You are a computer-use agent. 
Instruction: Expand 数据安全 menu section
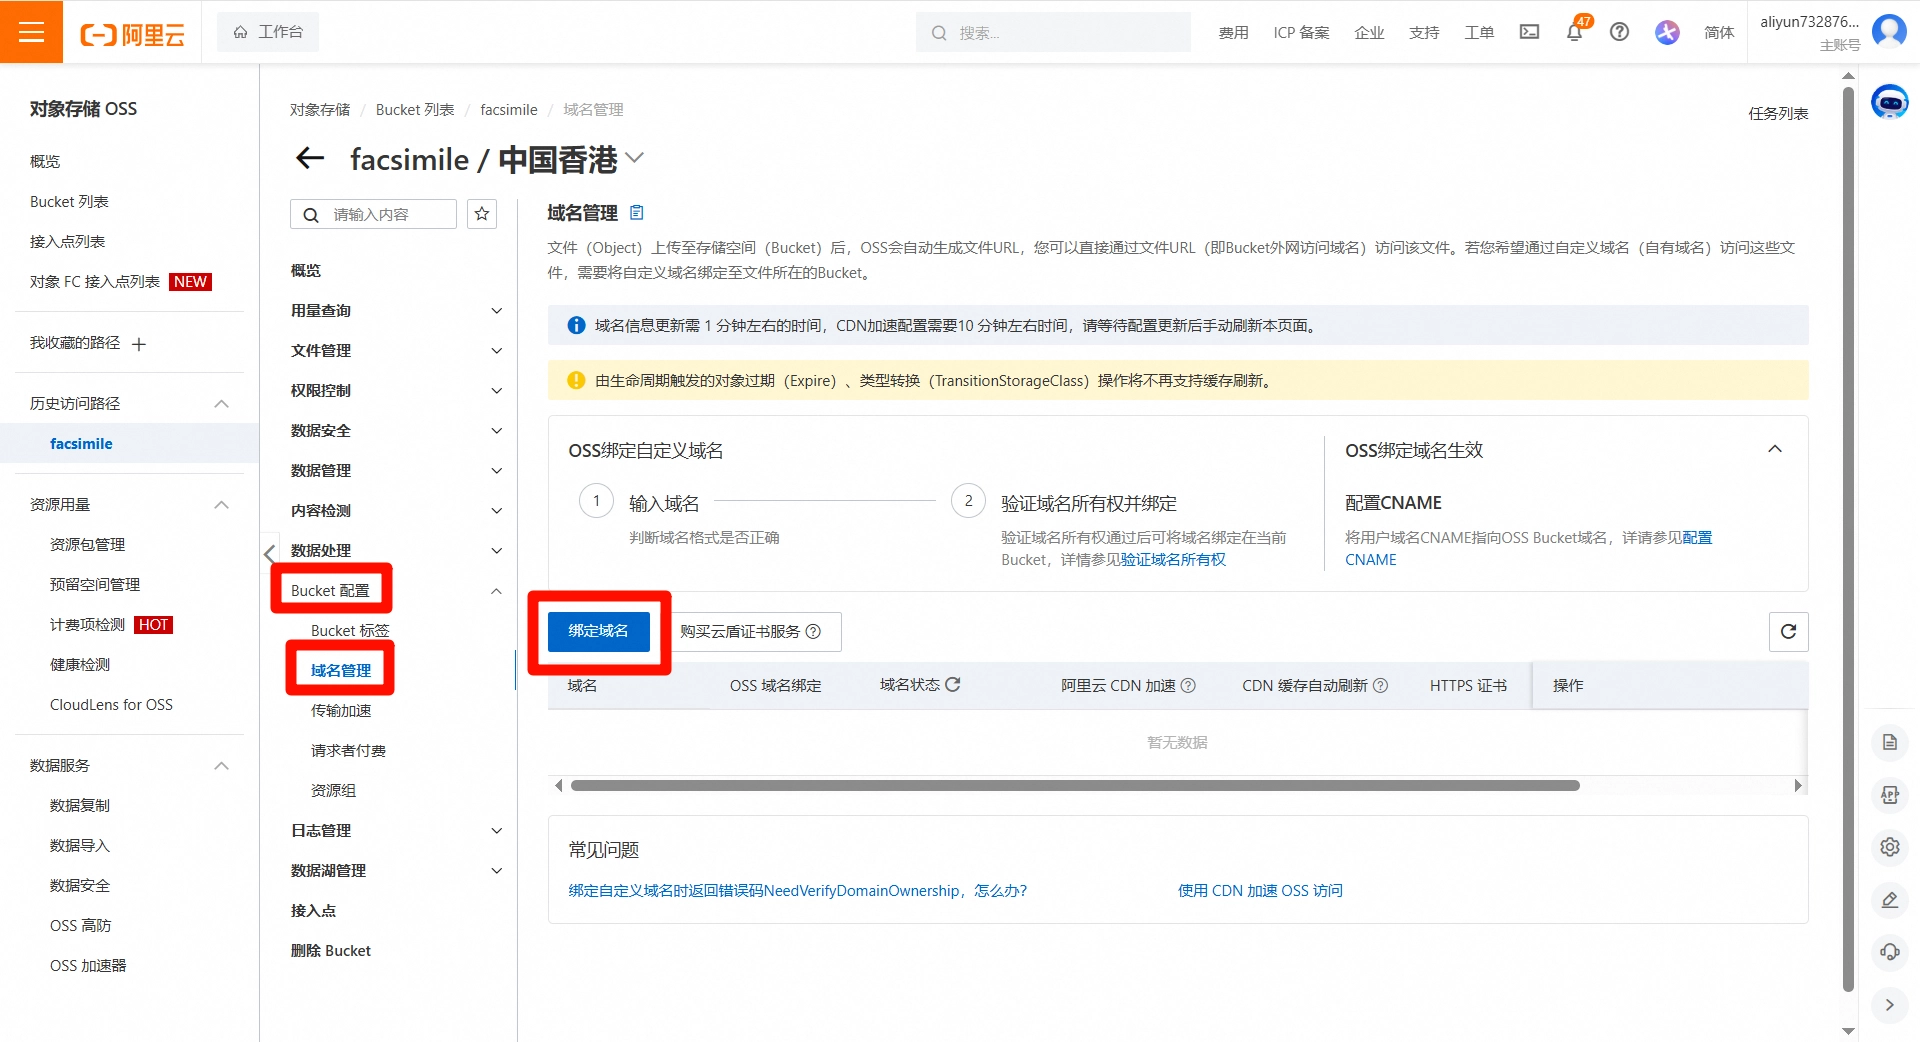click(496, 431)
